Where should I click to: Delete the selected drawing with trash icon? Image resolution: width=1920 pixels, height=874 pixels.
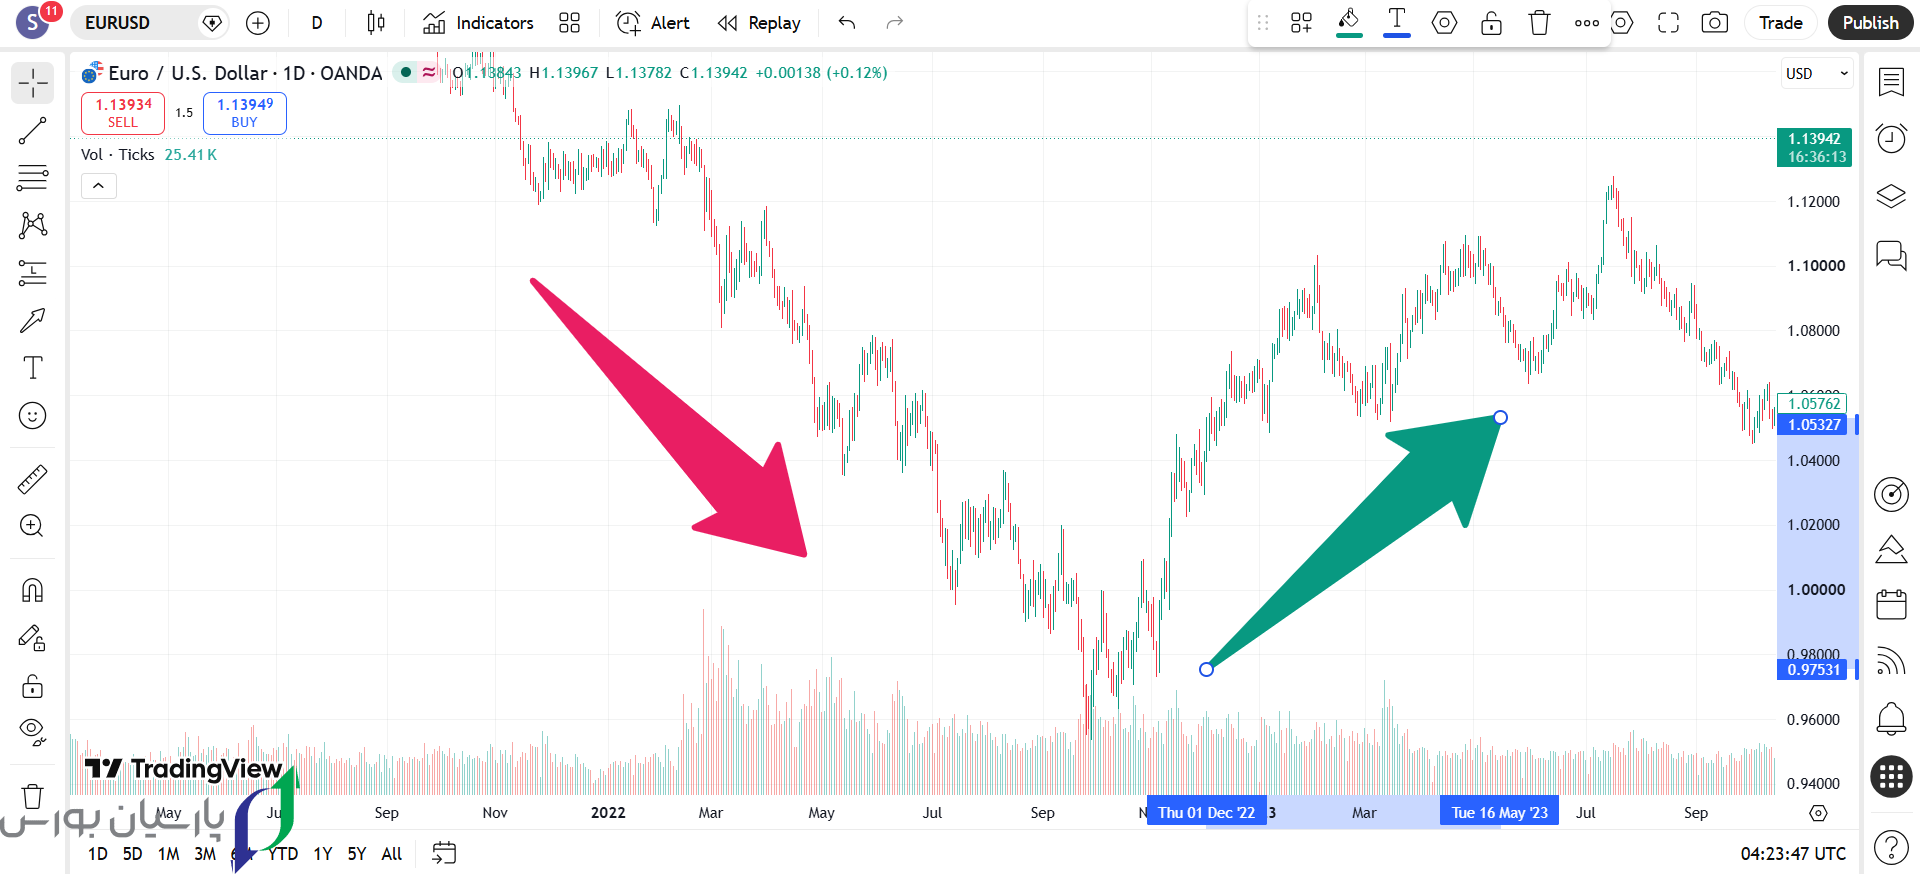1539,22
